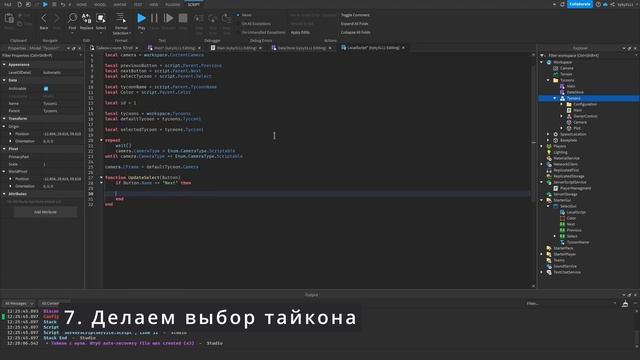Open the FILE menu
The image size is (640, 360).
(8, 4)
